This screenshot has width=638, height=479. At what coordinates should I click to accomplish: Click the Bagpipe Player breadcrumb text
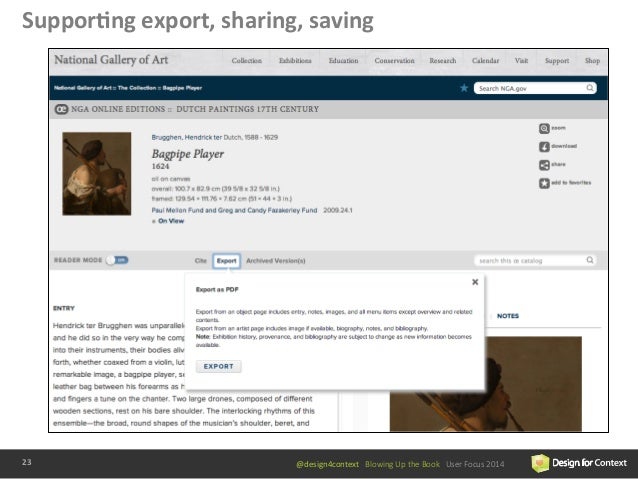coord(182,88)
